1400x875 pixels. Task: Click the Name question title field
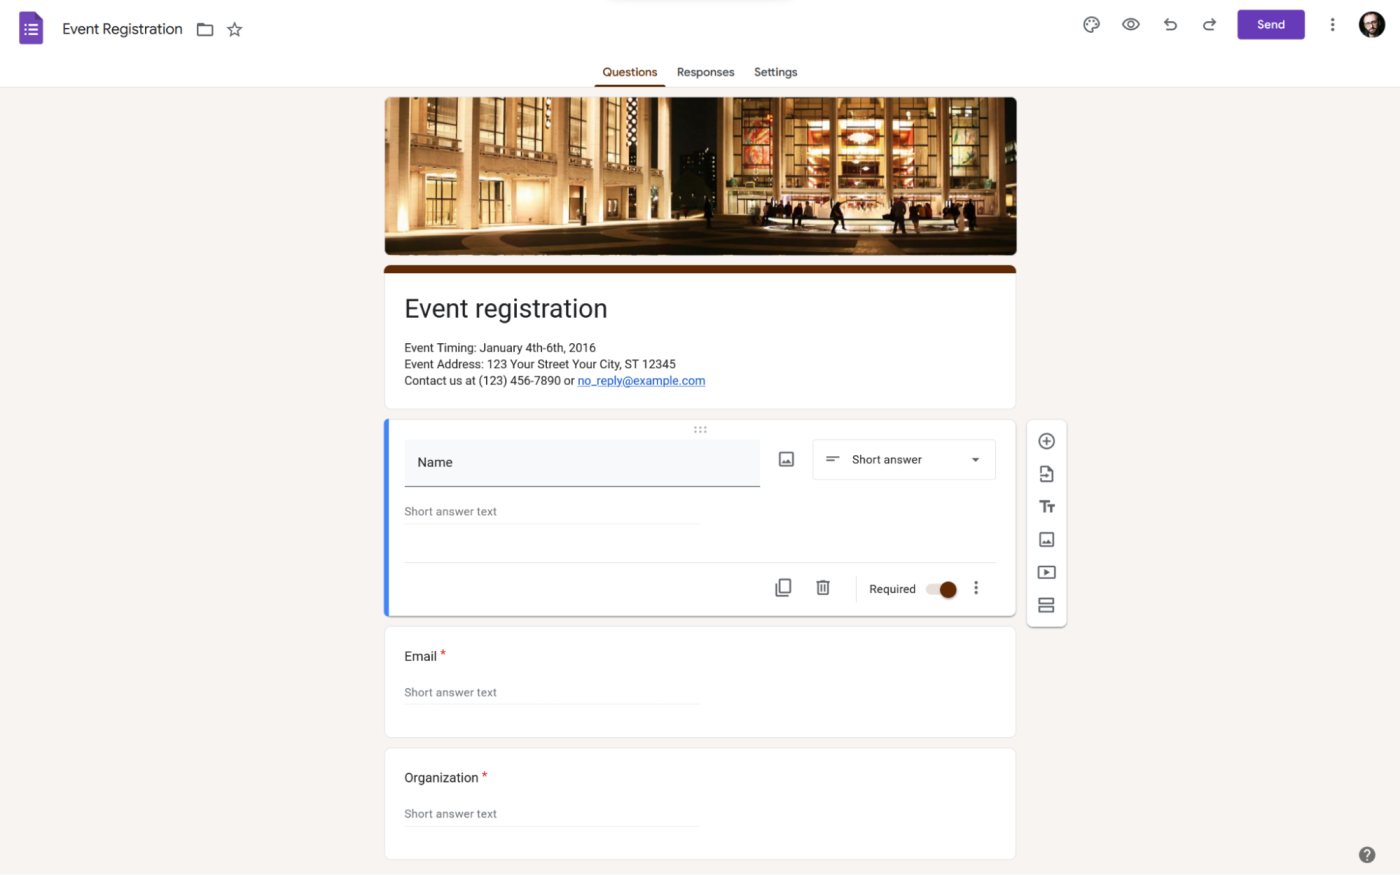[x=581, y=462]
